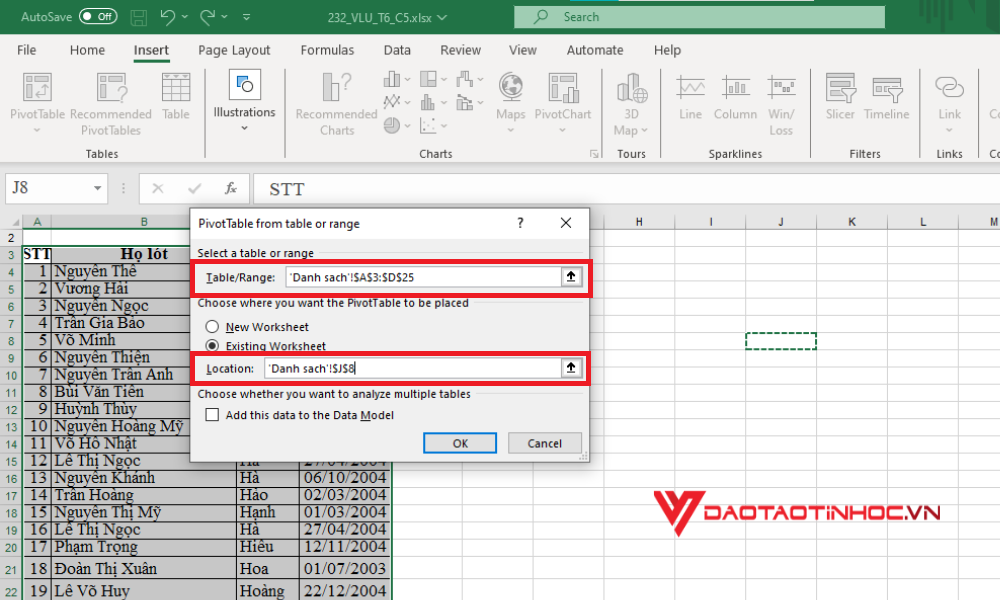This screenshot has width=1000, height=600.
Task: Click the Timeline filter icon
Action: [887, 90]
